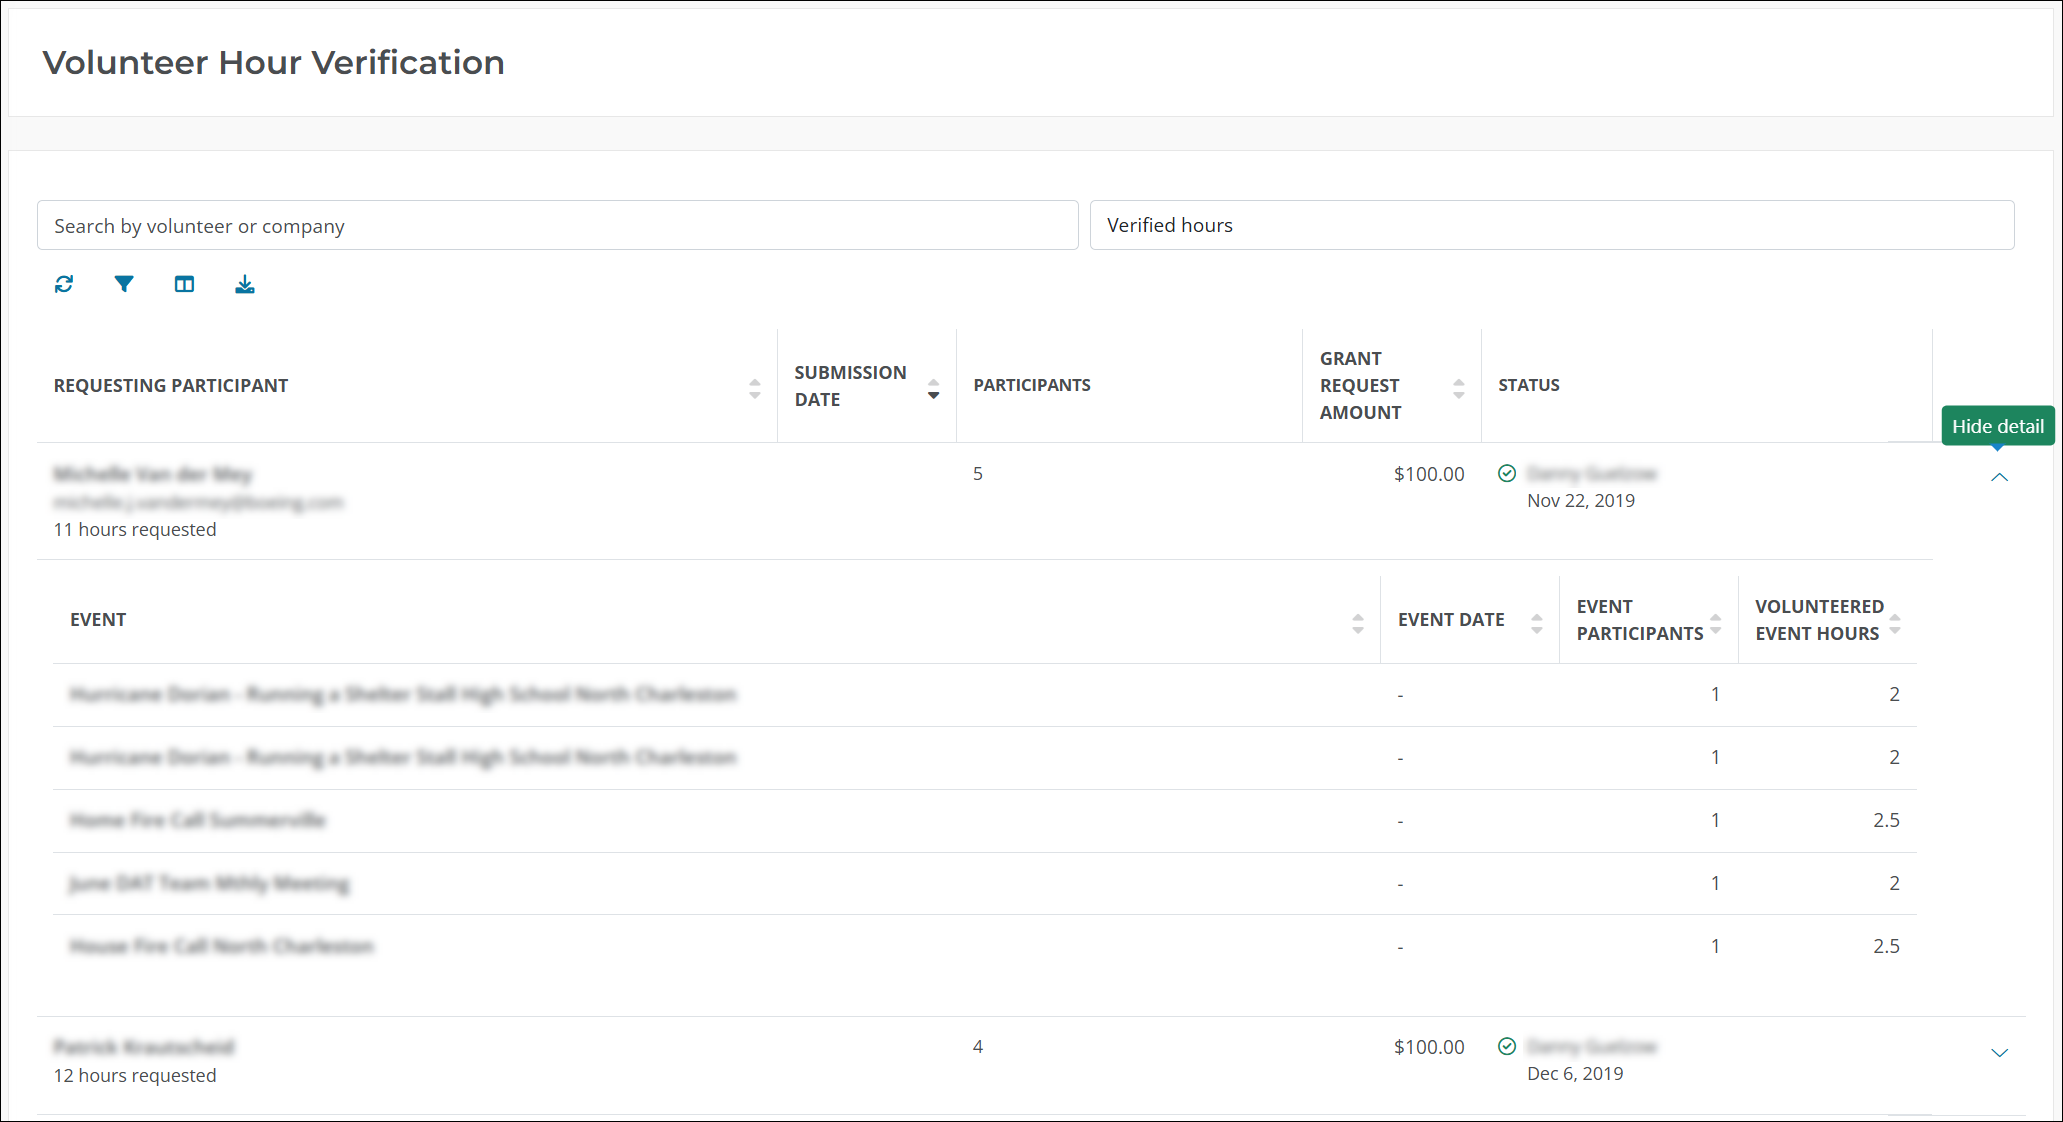Image resolution: width=2063 pixels, height=1122 pixels.
Task: Sort event list by Event name arrows
Action: point(1358,624)
